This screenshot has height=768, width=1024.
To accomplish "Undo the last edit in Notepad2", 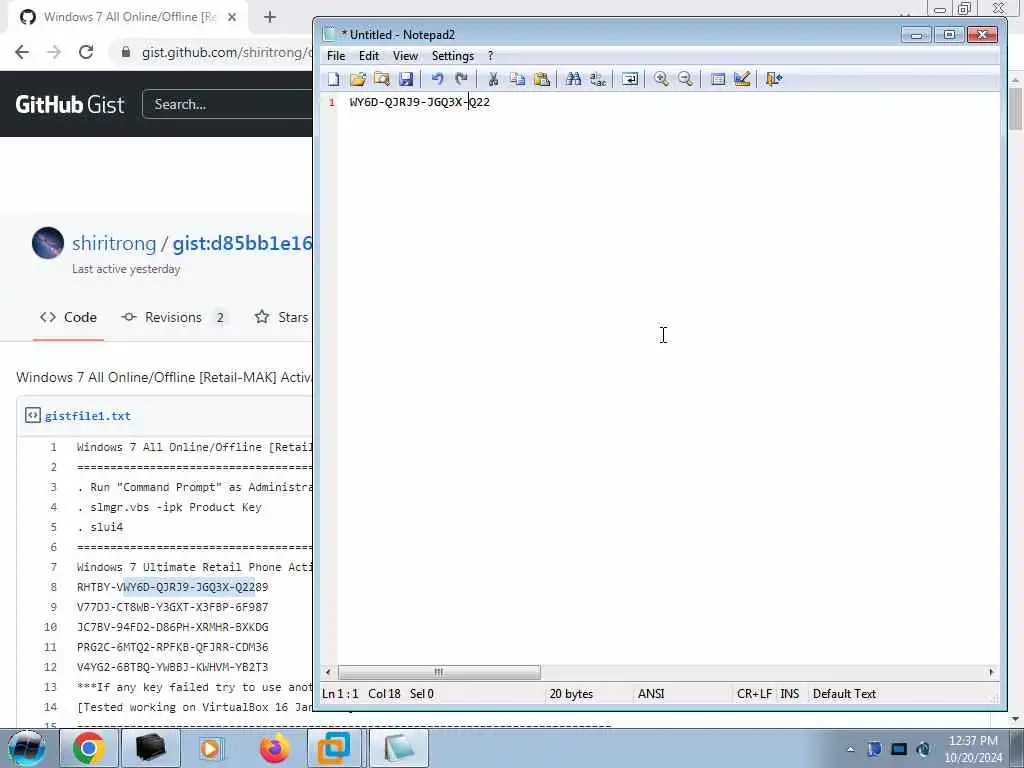I will [438, 79].
